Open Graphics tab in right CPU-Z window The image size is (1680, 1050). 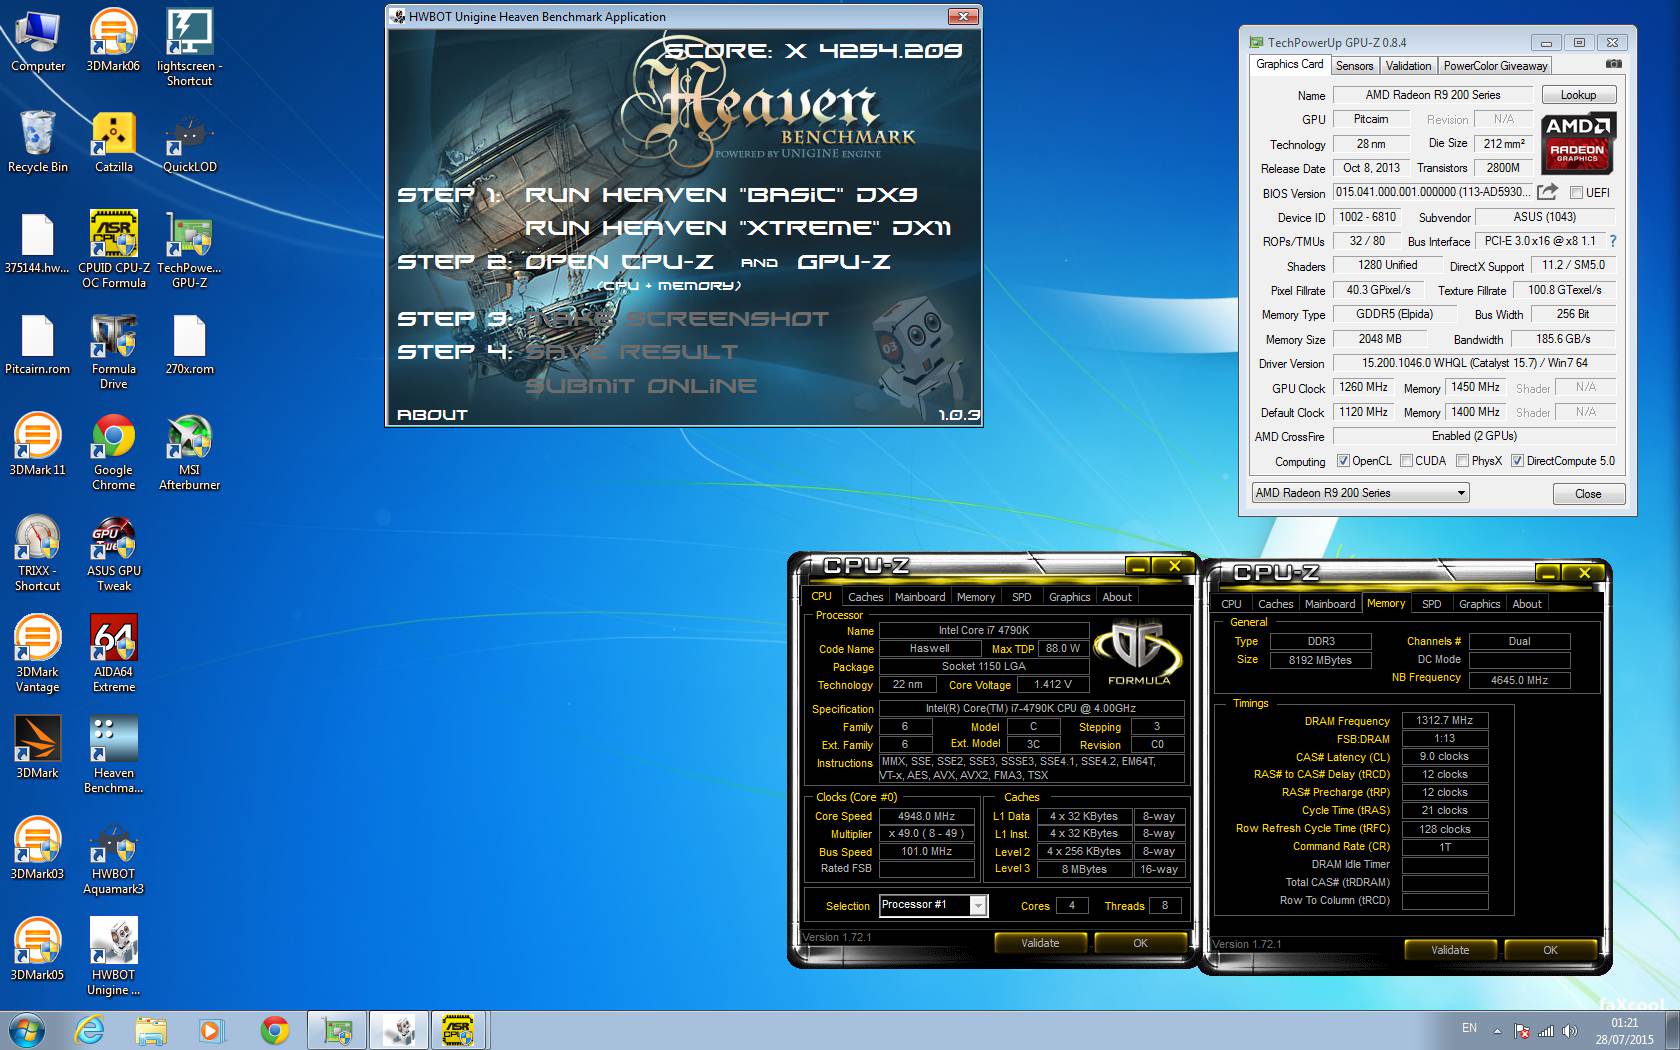point(1479,604)
